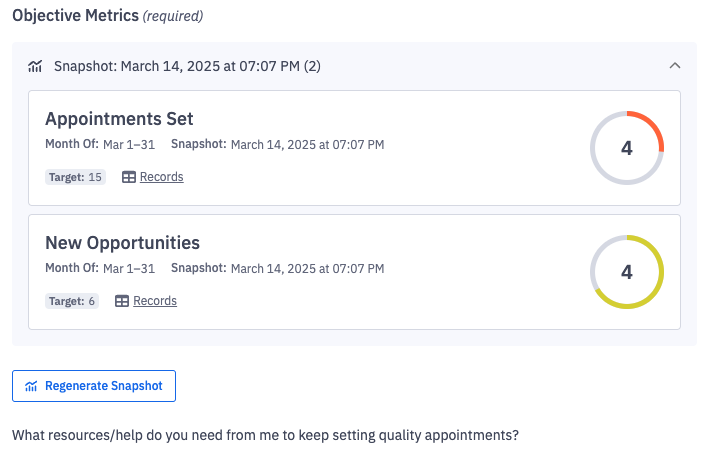Click the Objective Metrics heading
The image size is (709, 454).
pyautogui.click(x=75, y=16)
